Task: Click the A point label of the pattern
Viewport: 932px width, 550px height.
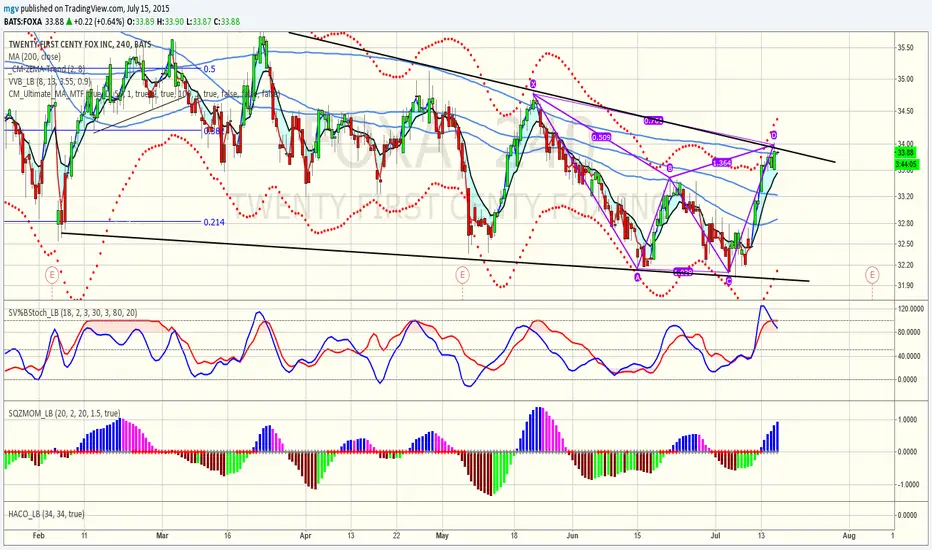Action: [x=638, y=278]
